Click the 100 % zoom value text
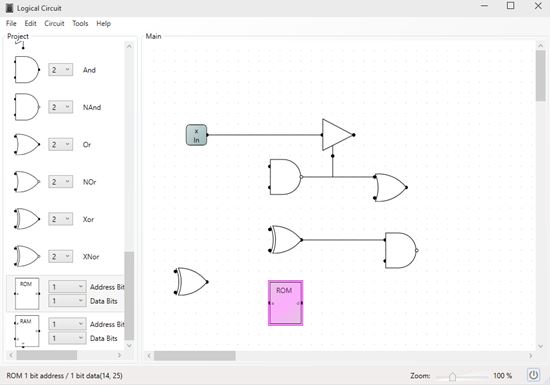 (x=502, y=376)
